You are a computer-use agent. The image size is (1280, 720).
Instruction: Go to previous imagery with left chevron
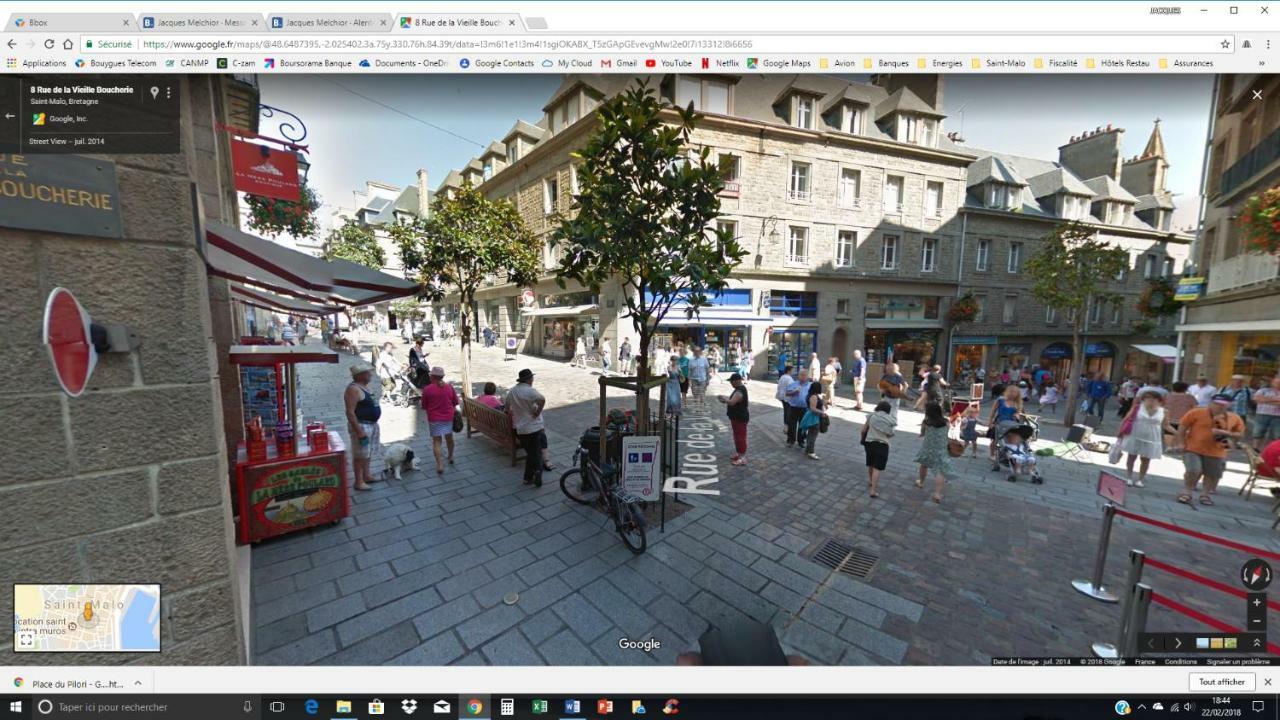(x=1153, y=643)
